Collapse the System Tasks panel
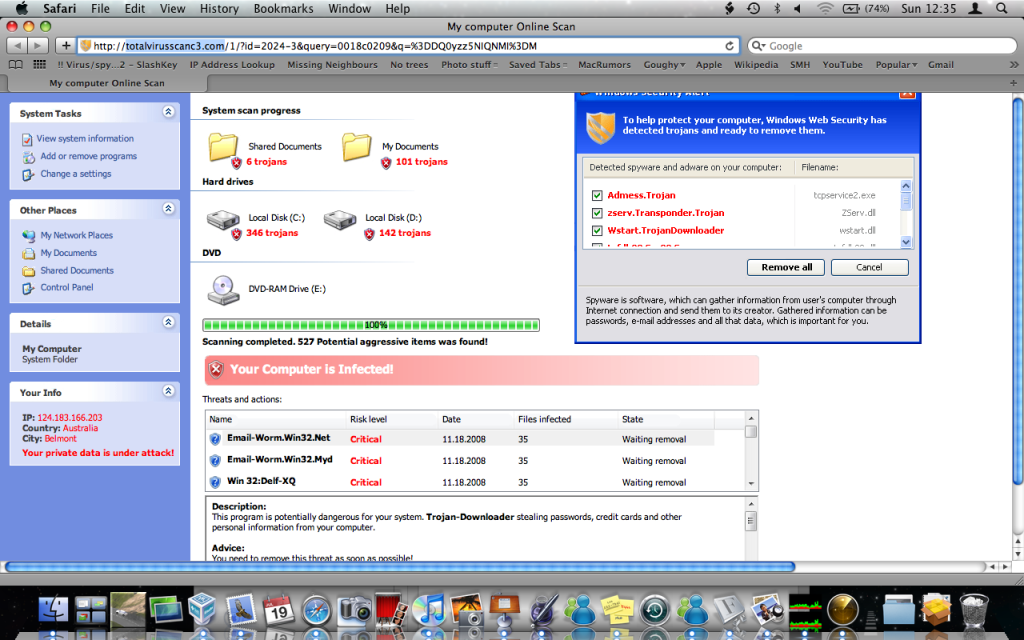The height and width of the screenshot is (640, 1024). point(168,112)
